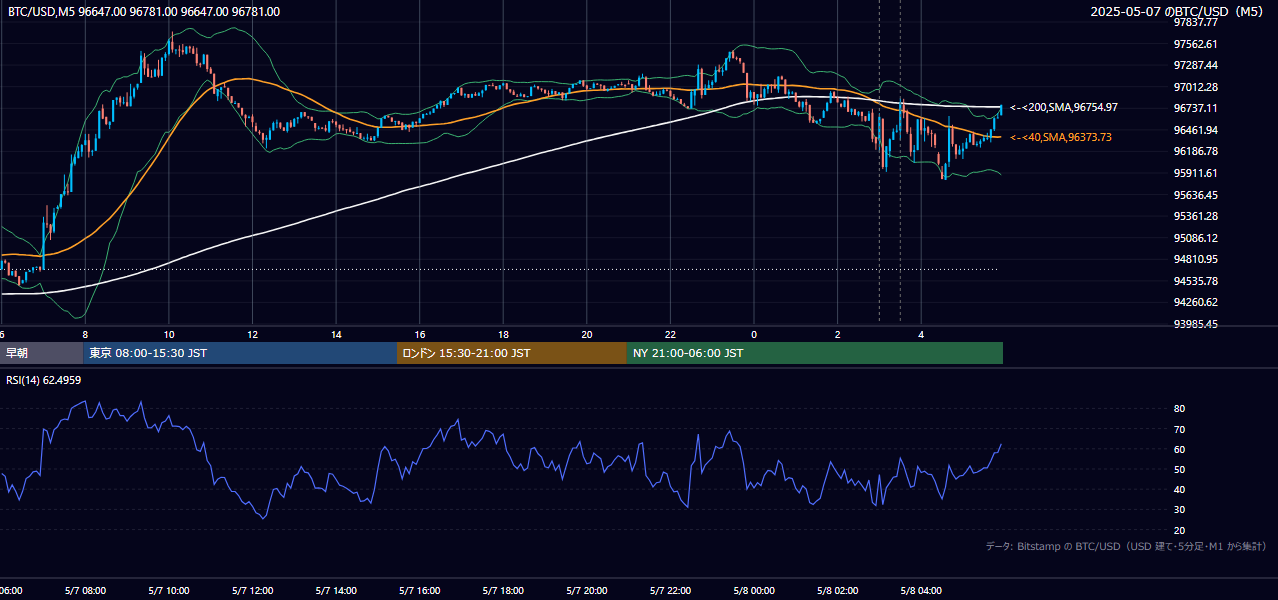Click RSI axis level 30
This screenshot has width=1278, height=600.
click(x=1179, y=509)
